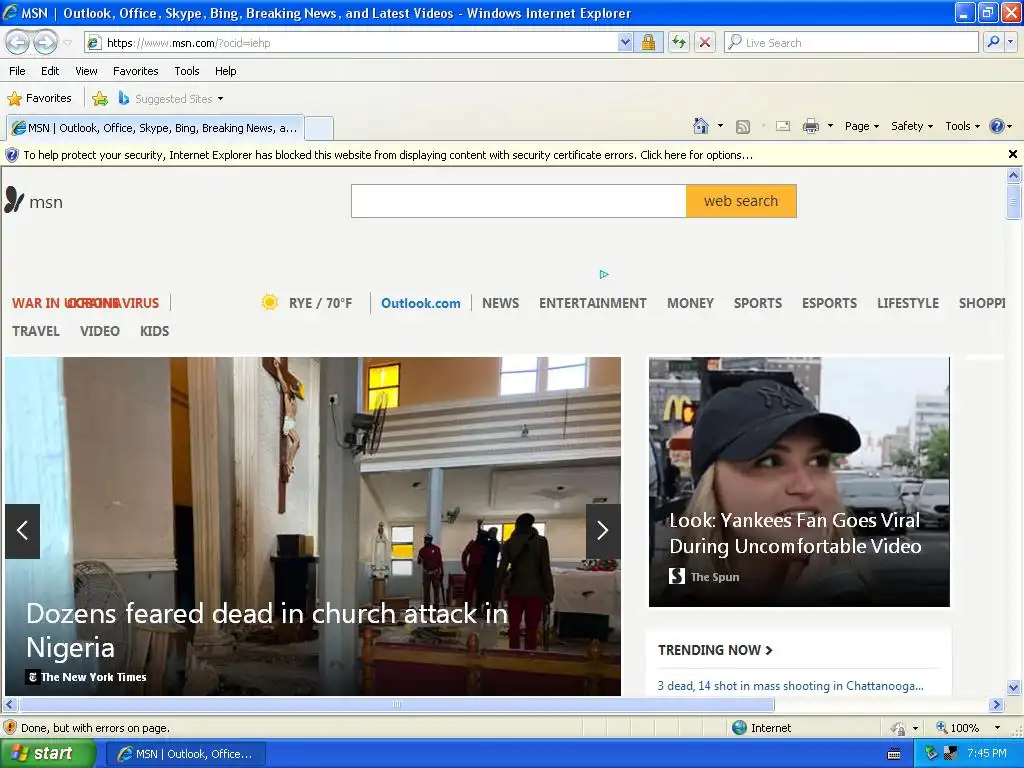Open a new blank tab
The width and height of the screenshot is (1024, 768).
319,128
